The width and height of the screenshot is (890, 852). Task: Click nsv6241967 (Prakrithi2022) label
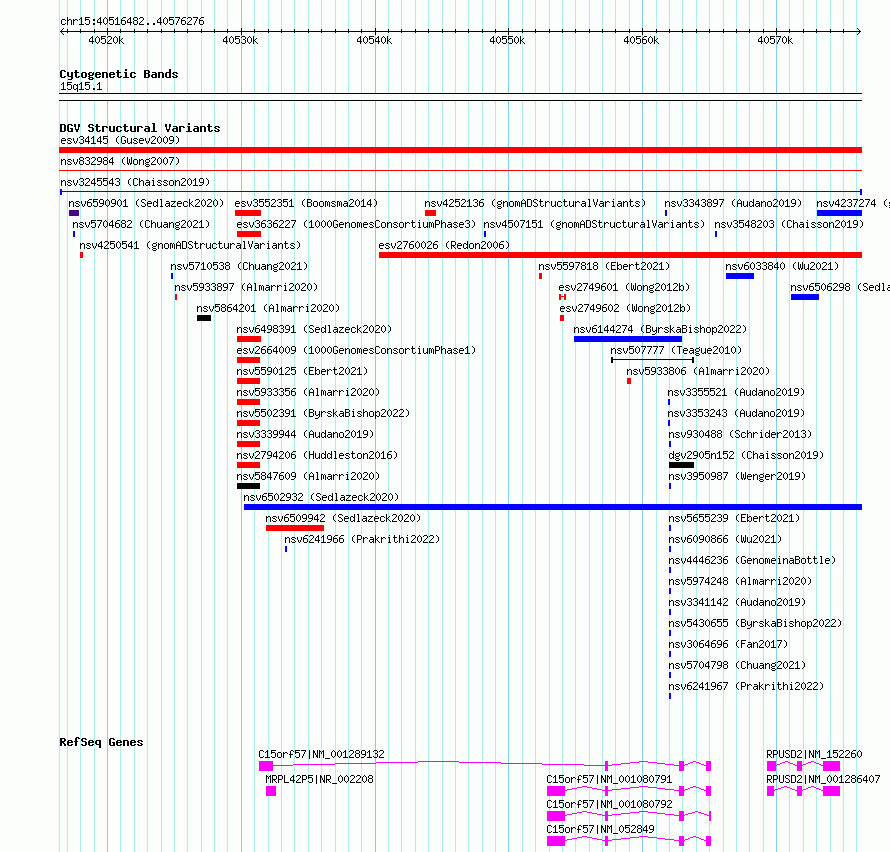tap(746, 686)
